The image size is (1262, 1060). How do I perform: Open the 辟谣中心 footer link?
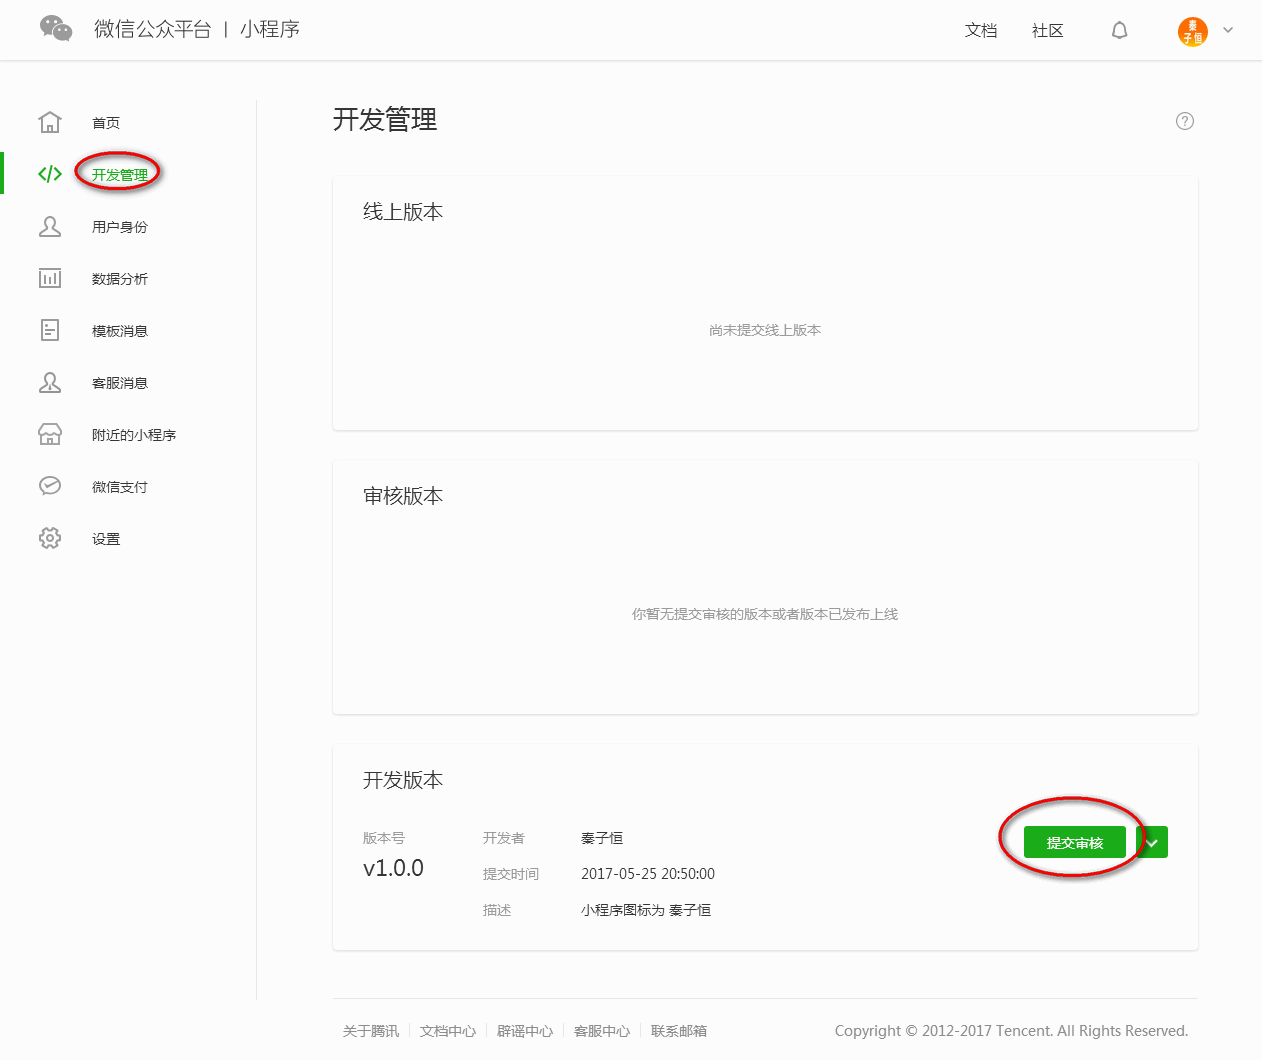[x=525, y=1031]
